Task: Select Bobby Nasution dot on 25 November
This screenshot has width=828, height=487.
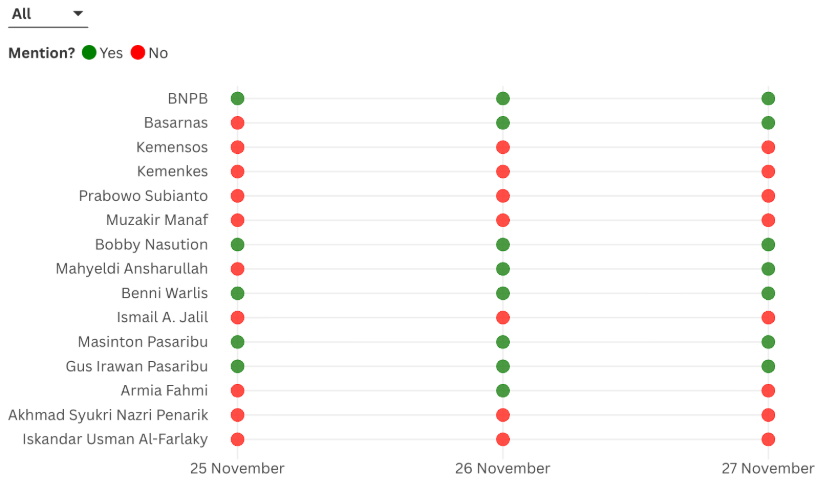Action: 237,245
